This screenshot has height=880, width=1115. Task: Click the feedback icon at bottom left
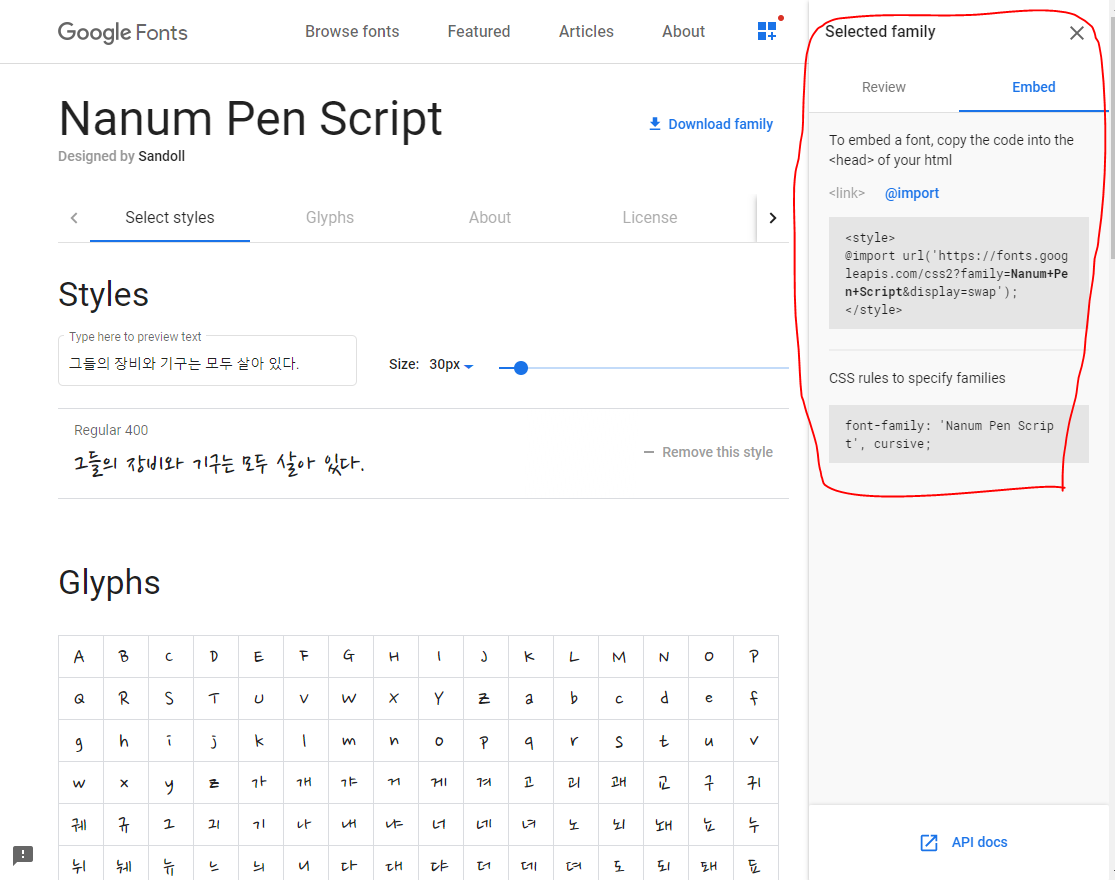click(x=23, y=854)
